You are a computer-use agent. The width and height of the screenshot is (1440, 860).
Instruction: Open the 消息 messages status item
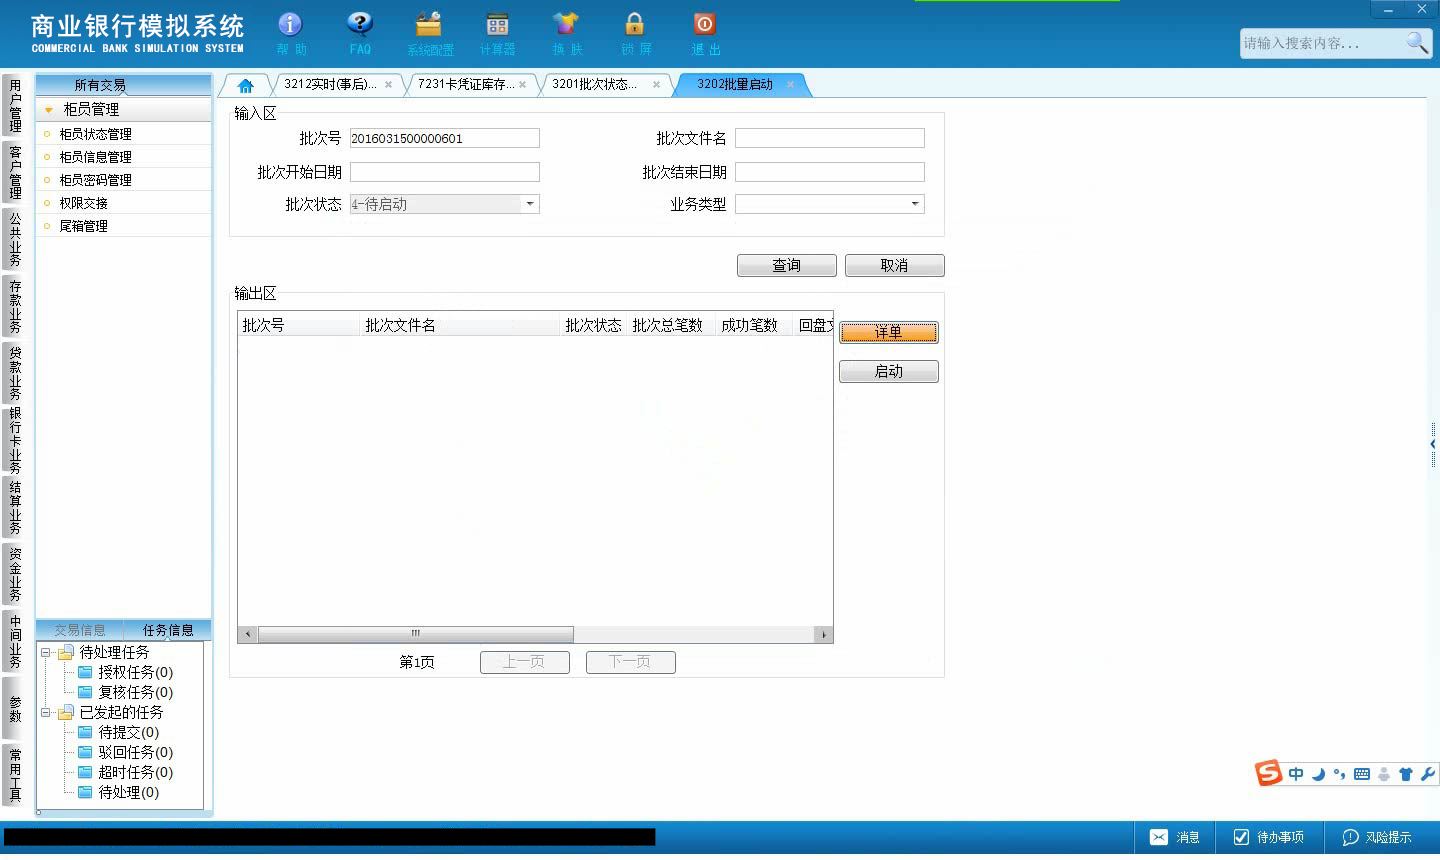pyautogui.click(x=1175, y=837)
